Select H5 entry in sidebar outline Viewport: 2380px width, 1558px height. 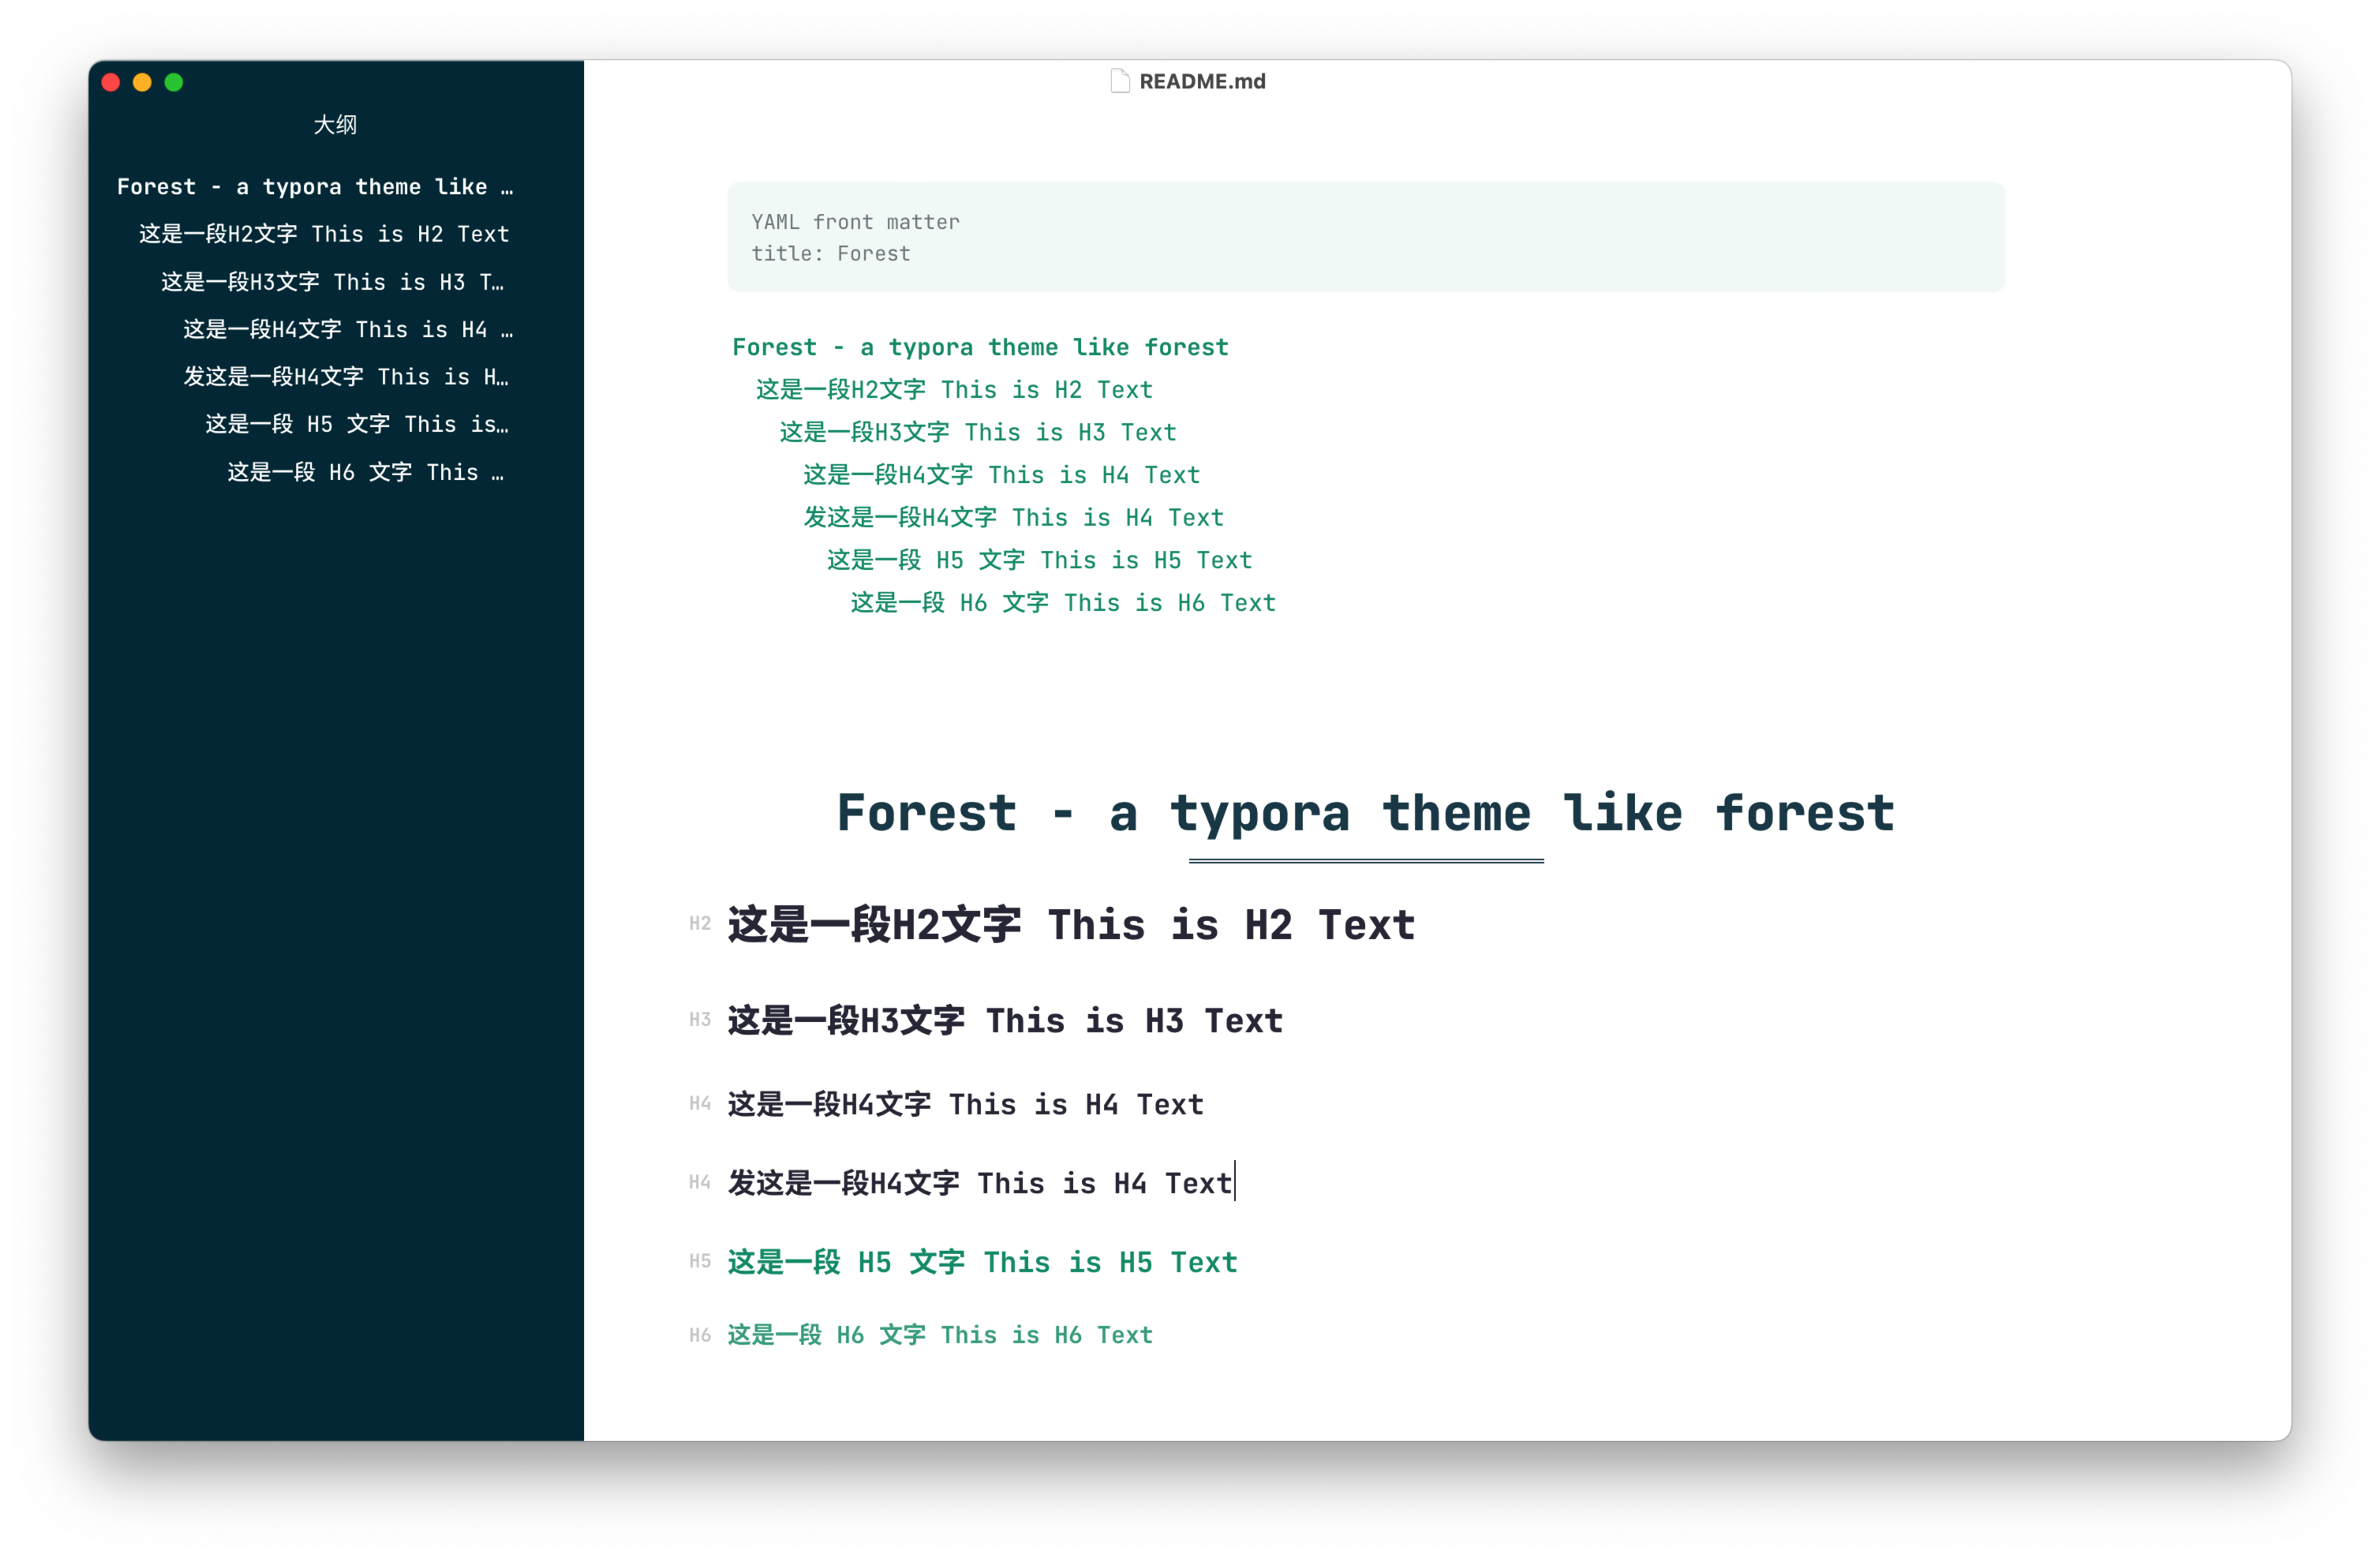click(x=356, y=424)
